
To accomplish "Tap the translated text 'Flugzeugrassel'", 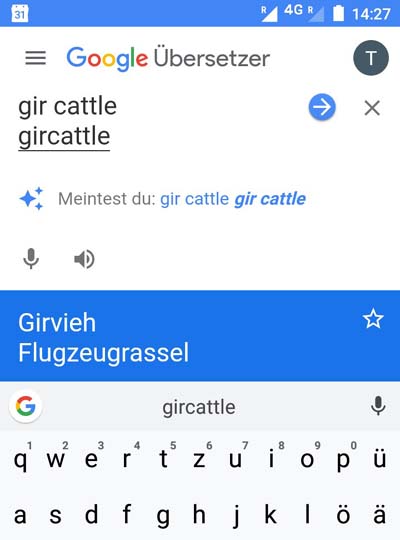I will (104, 353).
